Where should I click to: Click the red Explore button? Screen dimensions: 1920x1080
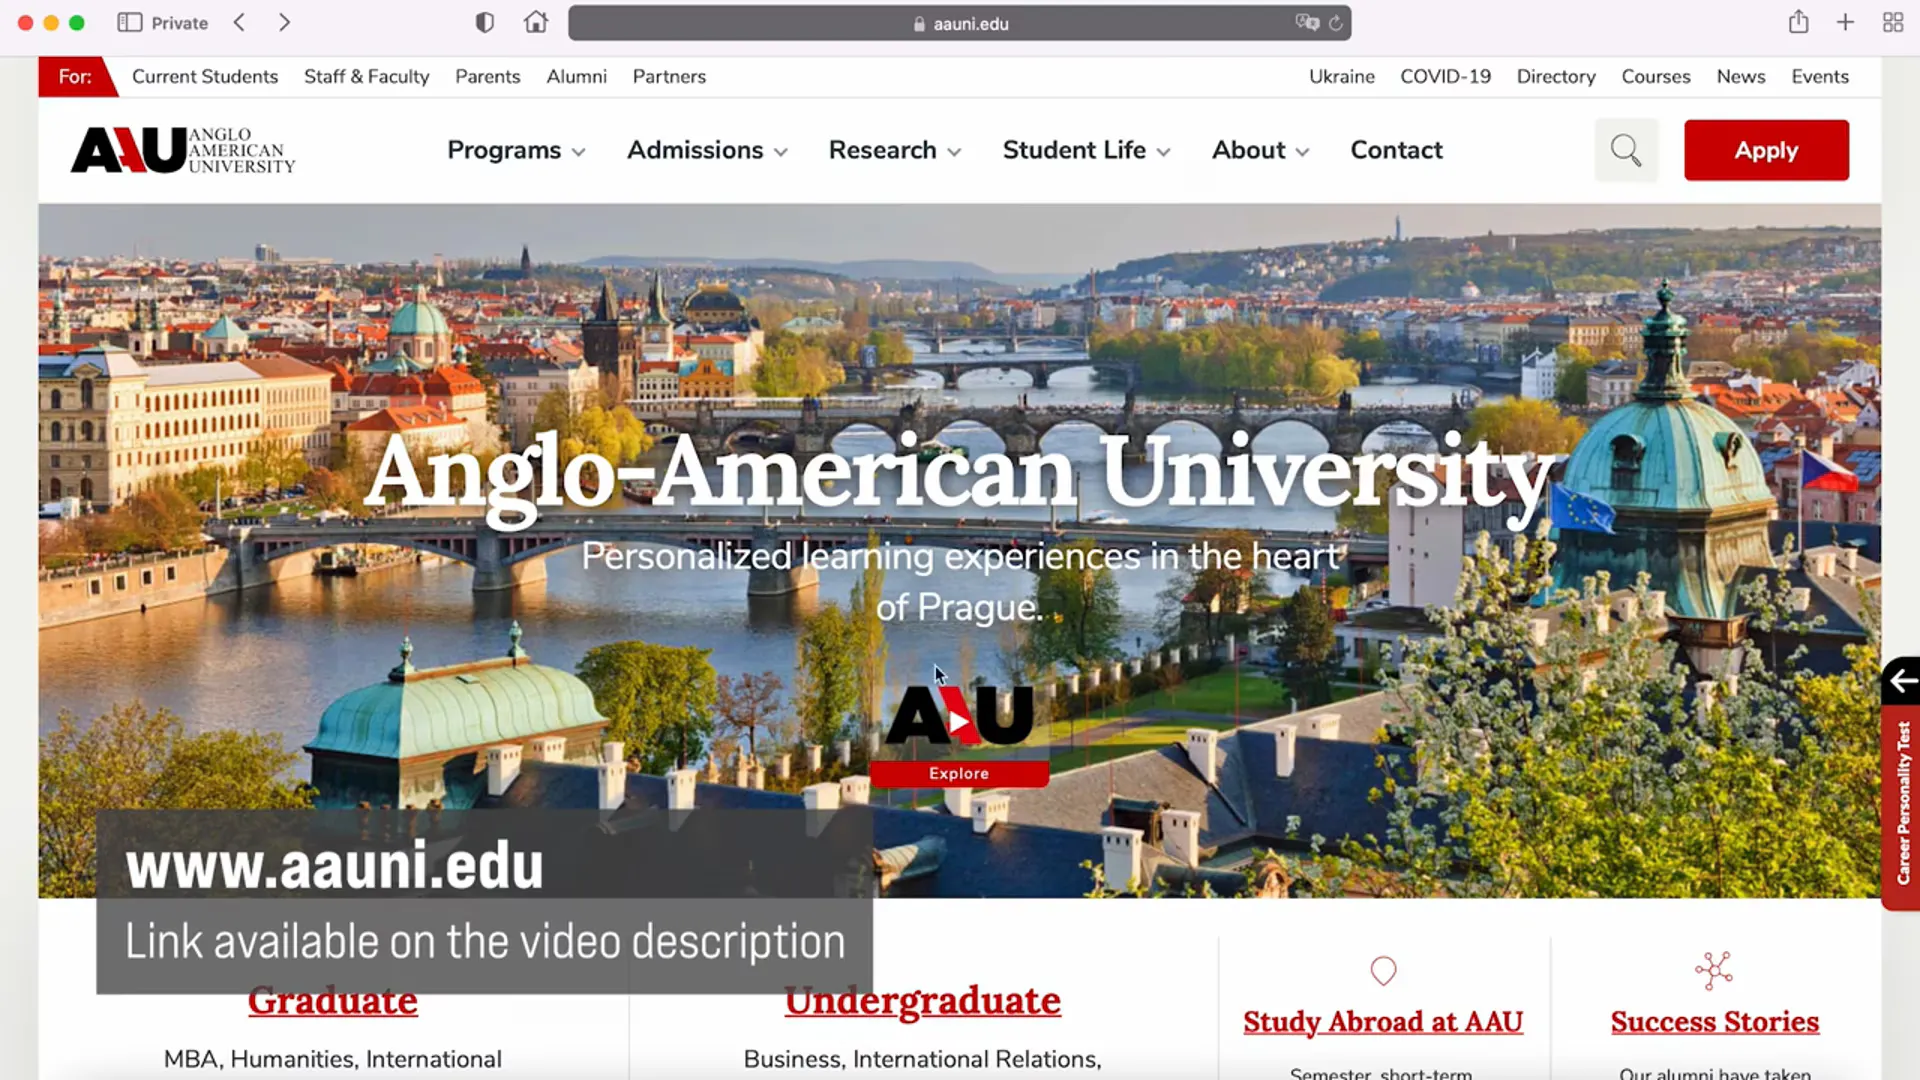[959, 773]
